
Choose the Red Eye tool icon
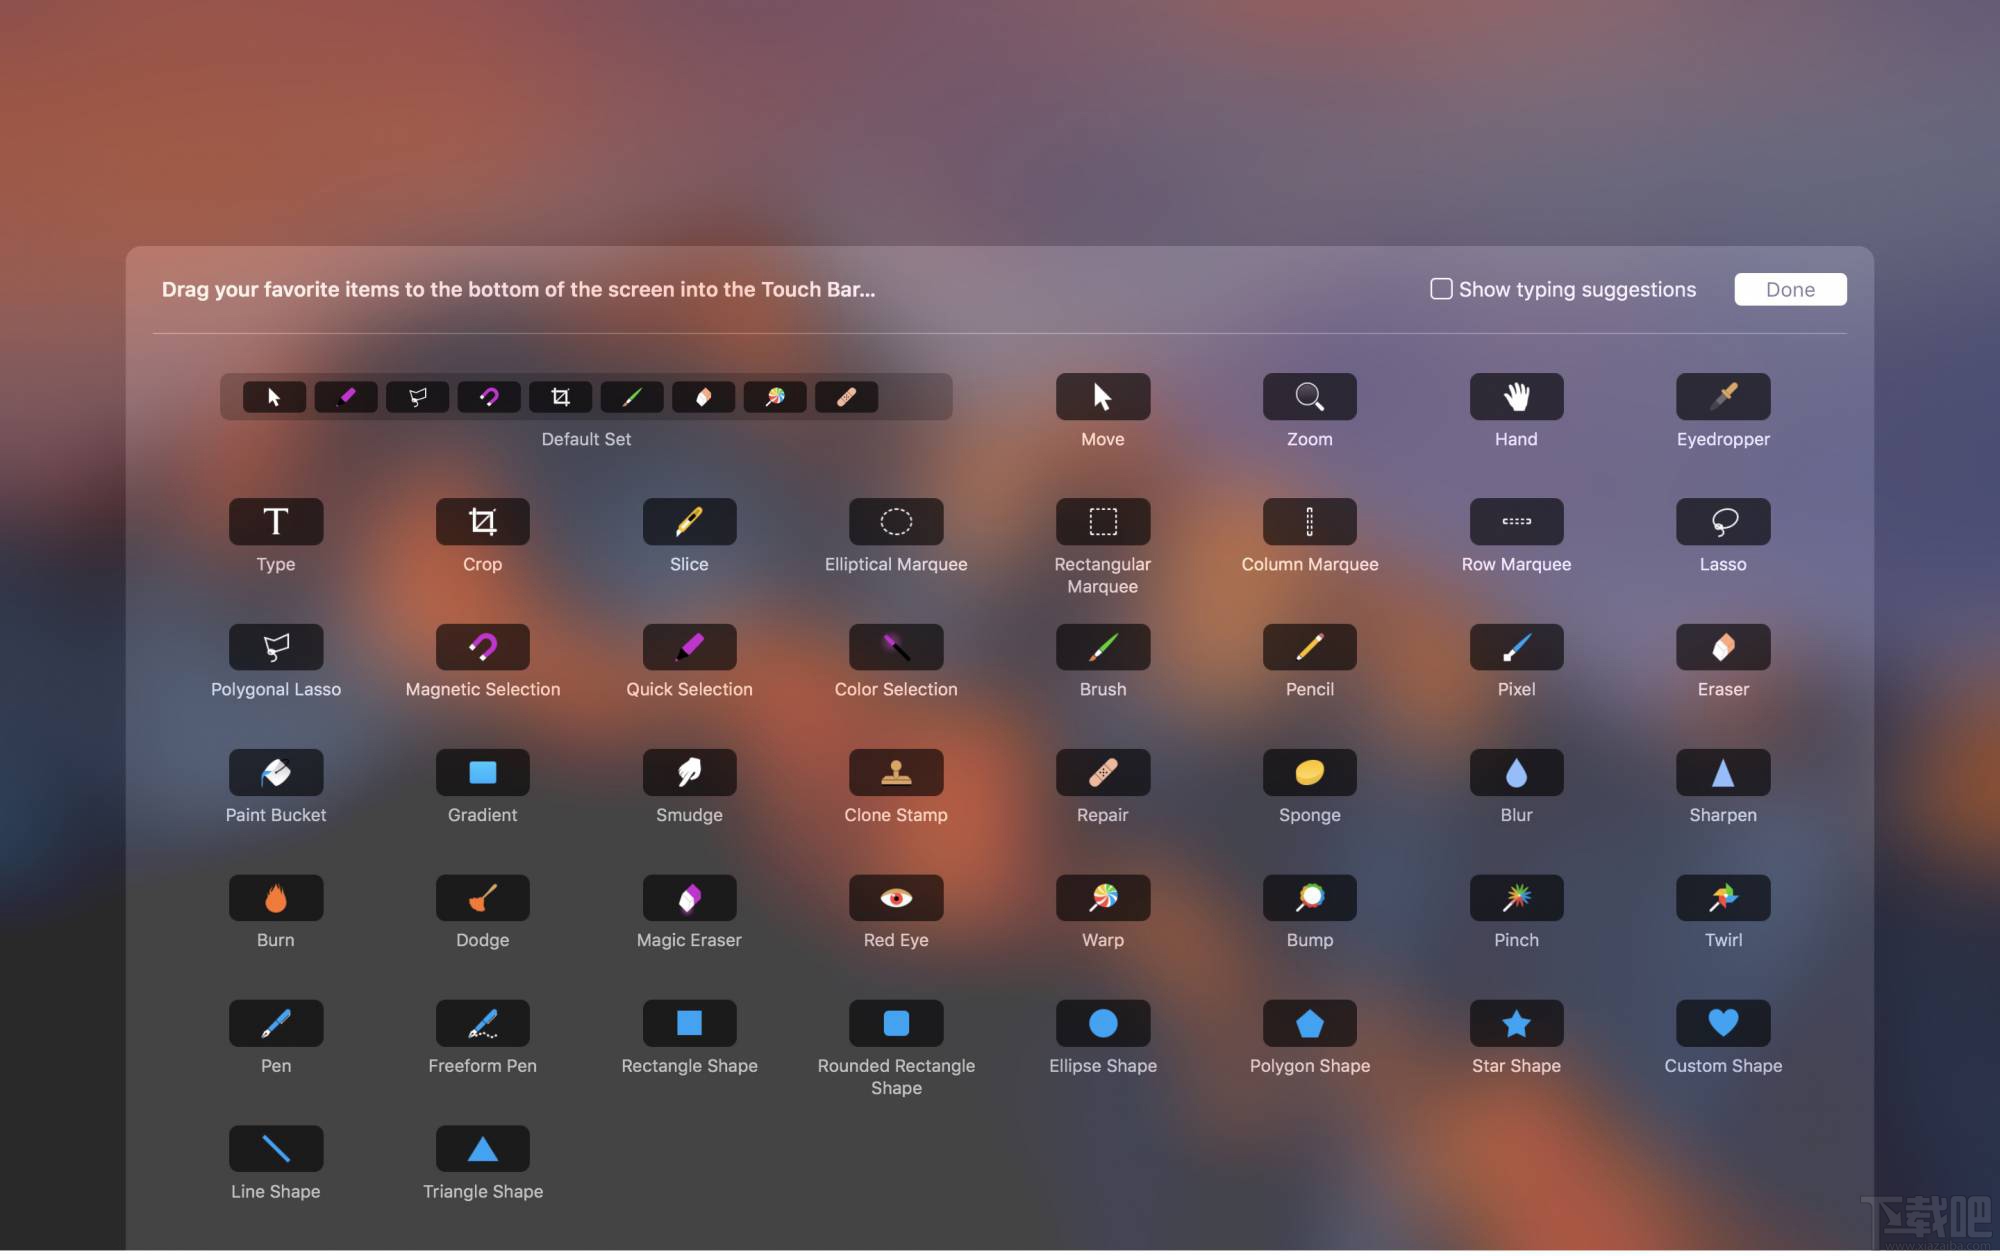(895, 898)
